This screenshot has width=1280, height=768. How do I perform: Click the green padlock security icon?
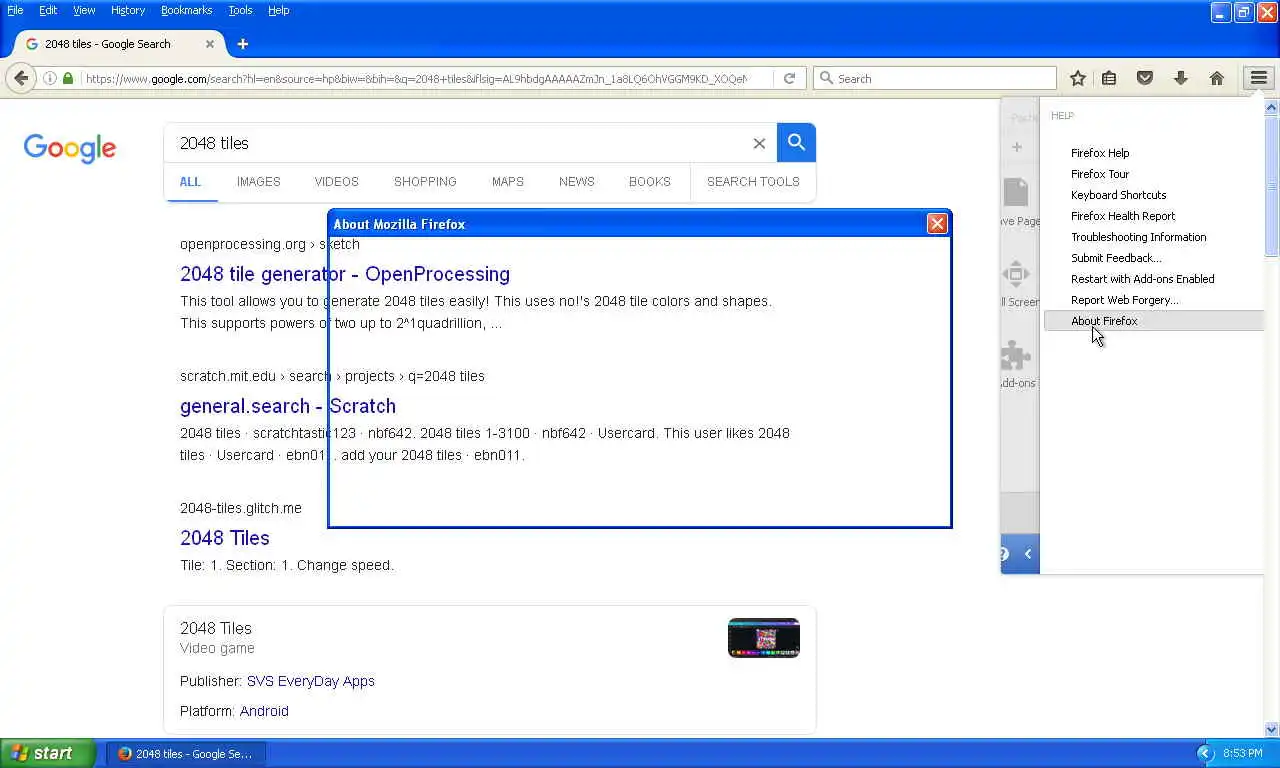coord(68,78)
